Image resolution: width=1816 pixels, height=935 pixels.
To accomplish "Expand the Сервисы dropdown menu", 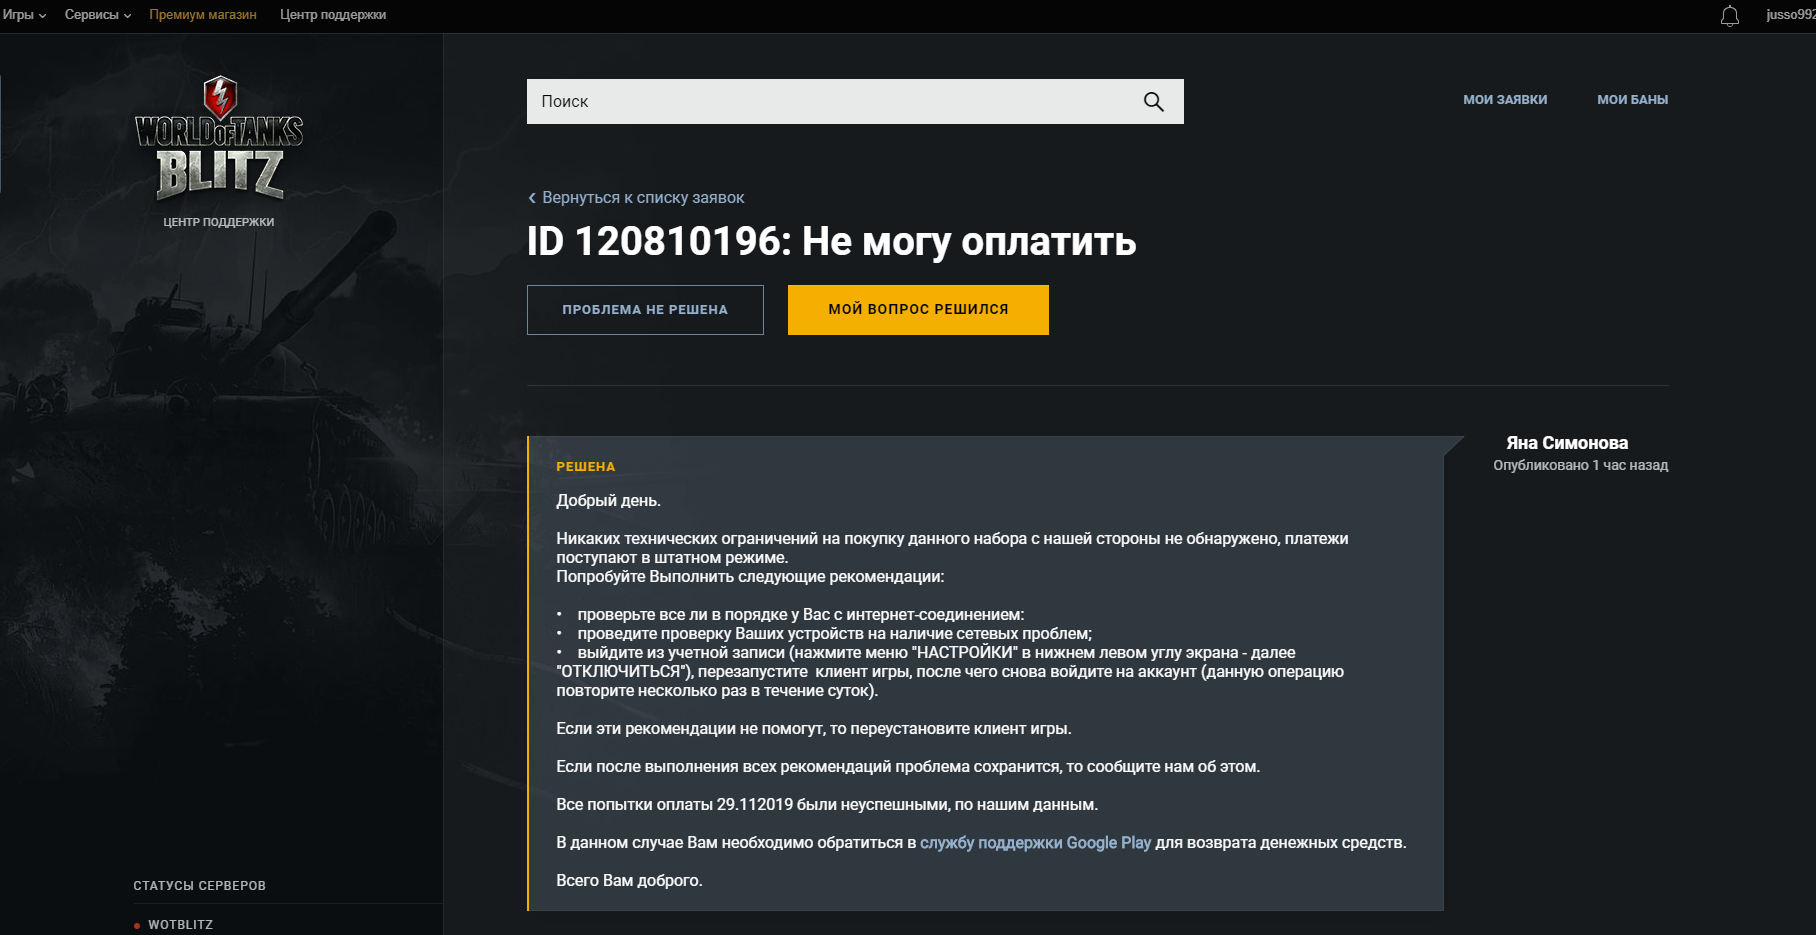I will (x=98, y=15).
